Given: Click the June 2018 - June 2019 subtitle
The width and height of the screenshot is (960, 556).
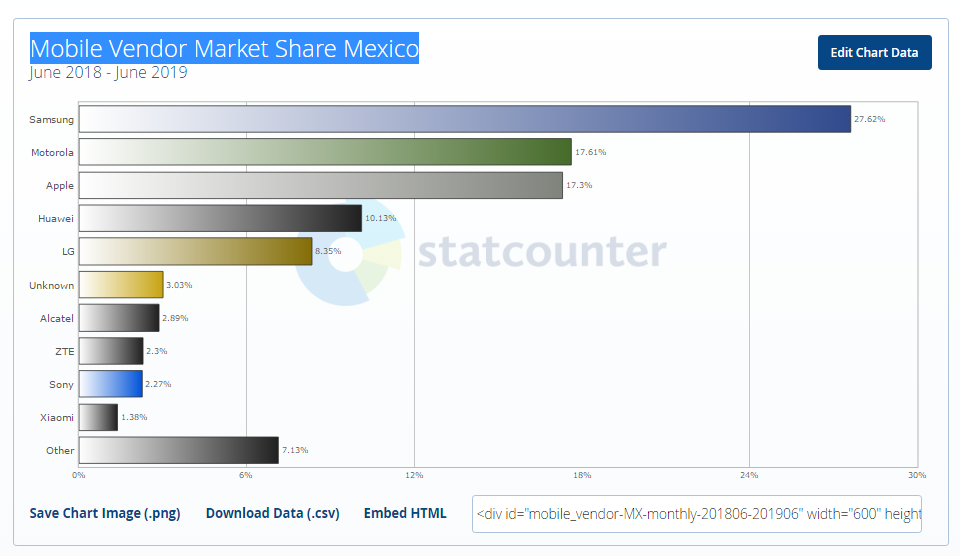Looking at the screenshot, I should tap(108, 73).
